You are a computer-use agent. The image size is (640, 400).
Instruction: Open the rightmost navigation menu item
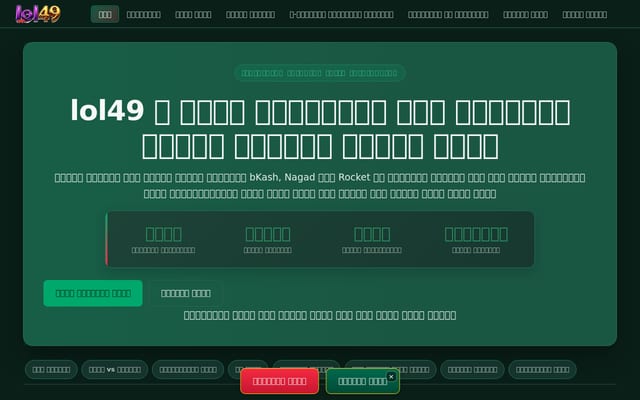tap(584, 14)
